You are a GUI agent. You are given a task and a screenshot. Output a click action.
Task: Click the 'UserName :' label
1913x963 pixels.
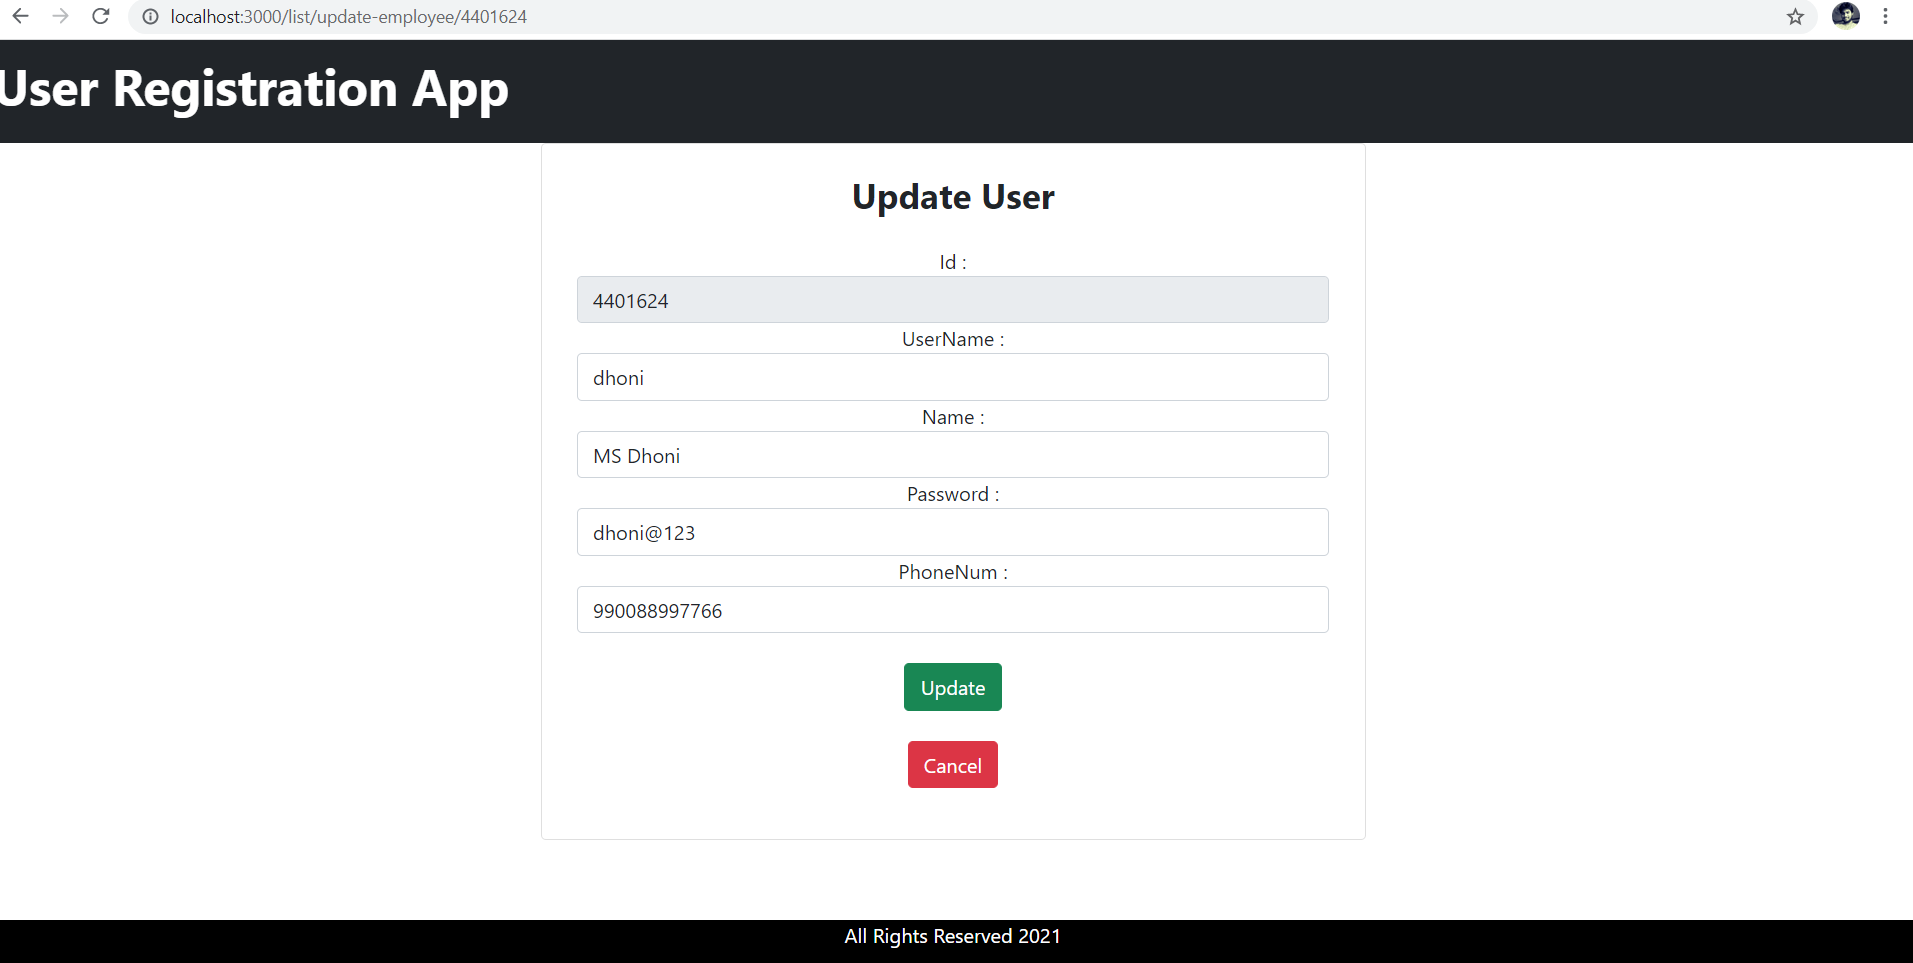pyautogui.click(x=952, y=339)
